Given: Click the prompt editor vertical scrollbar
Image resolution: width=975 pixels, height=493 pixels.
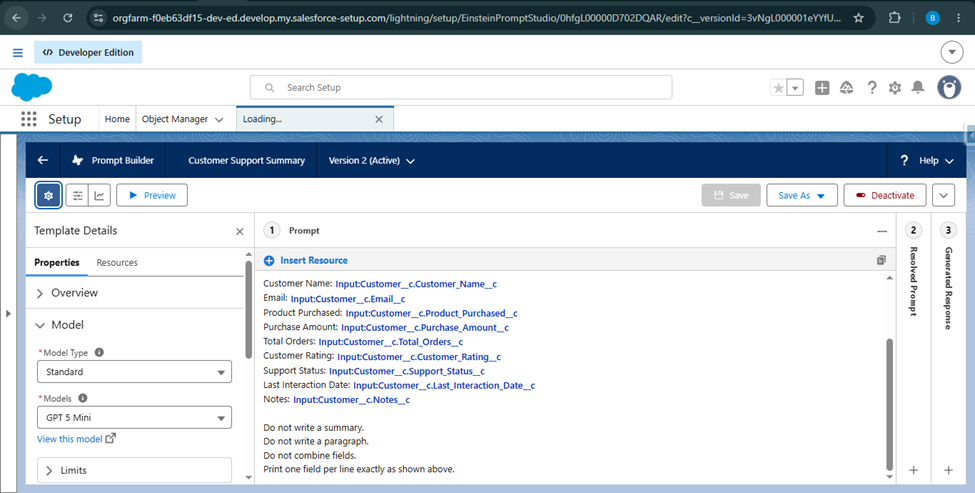Looking at the screenshot, I should (890, 404).
